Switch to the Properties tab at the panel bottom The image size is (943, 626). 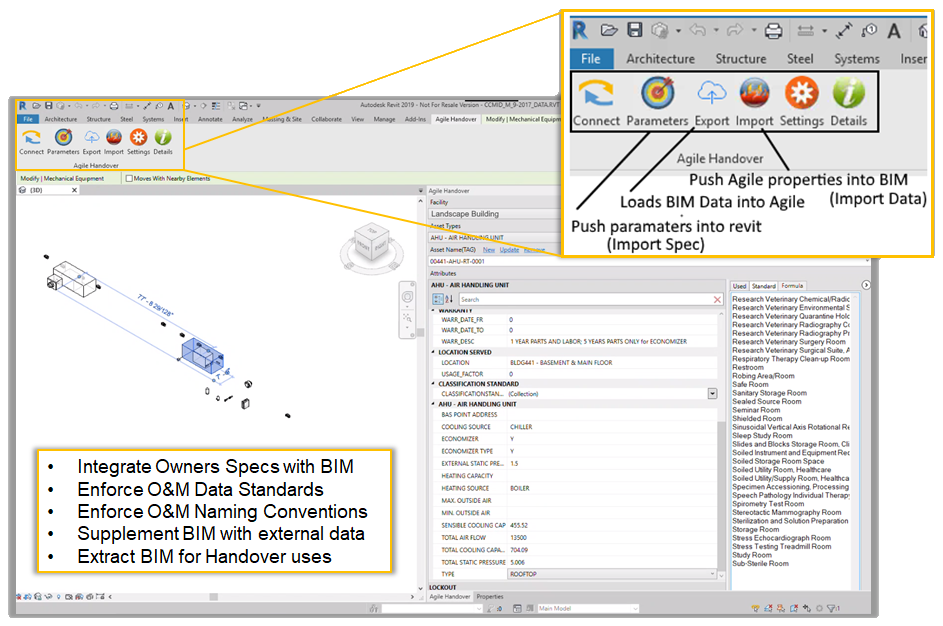[x=490, y=597]
